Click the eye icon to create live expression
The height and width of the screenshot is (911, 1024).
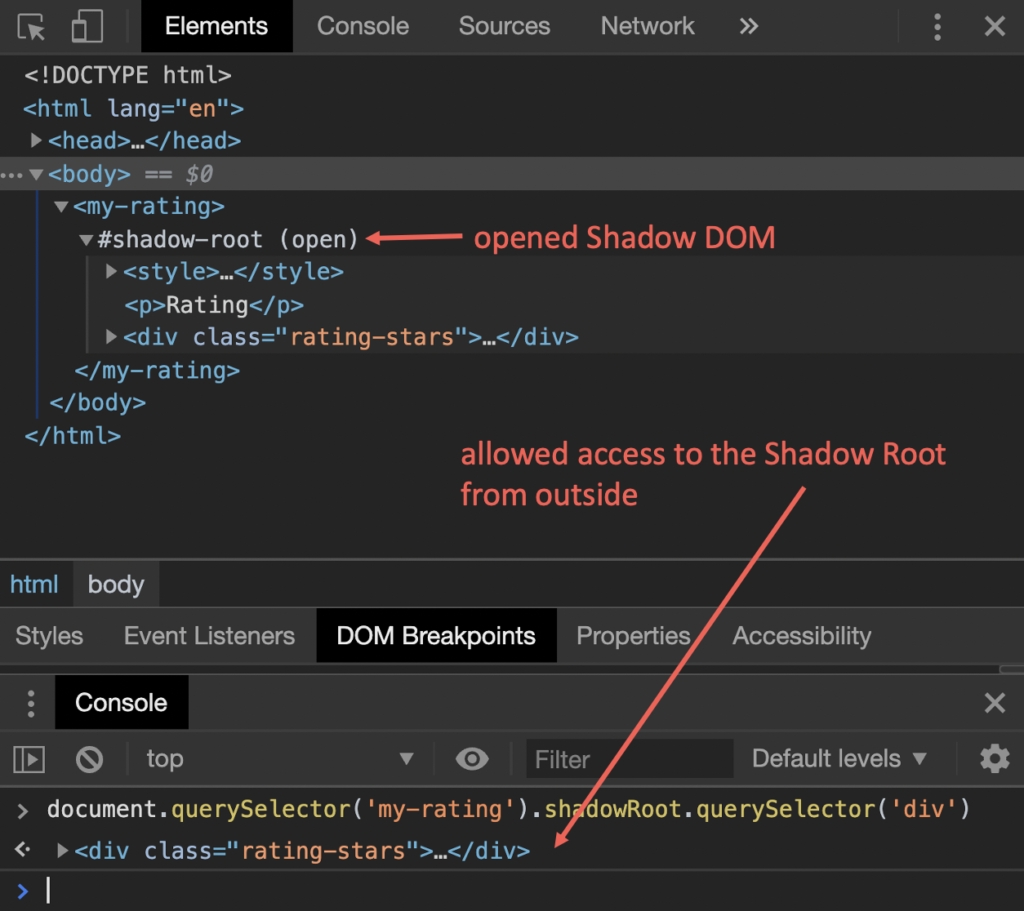(x=470, y=759)
